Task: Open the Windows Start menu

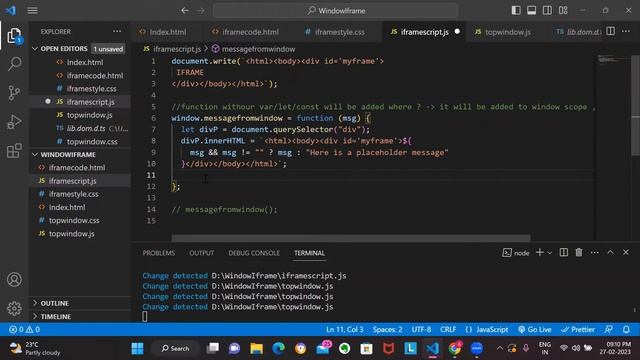Action: (138, 348)
